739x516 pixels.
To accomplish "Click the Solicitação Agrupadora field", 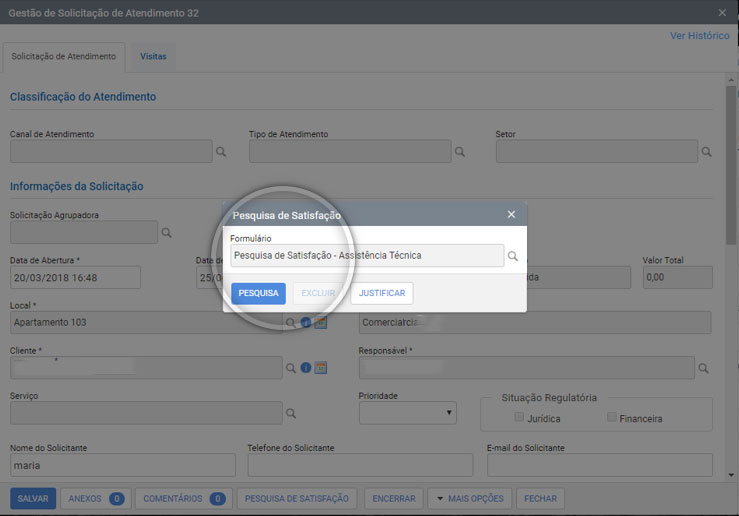I will 84,232.
